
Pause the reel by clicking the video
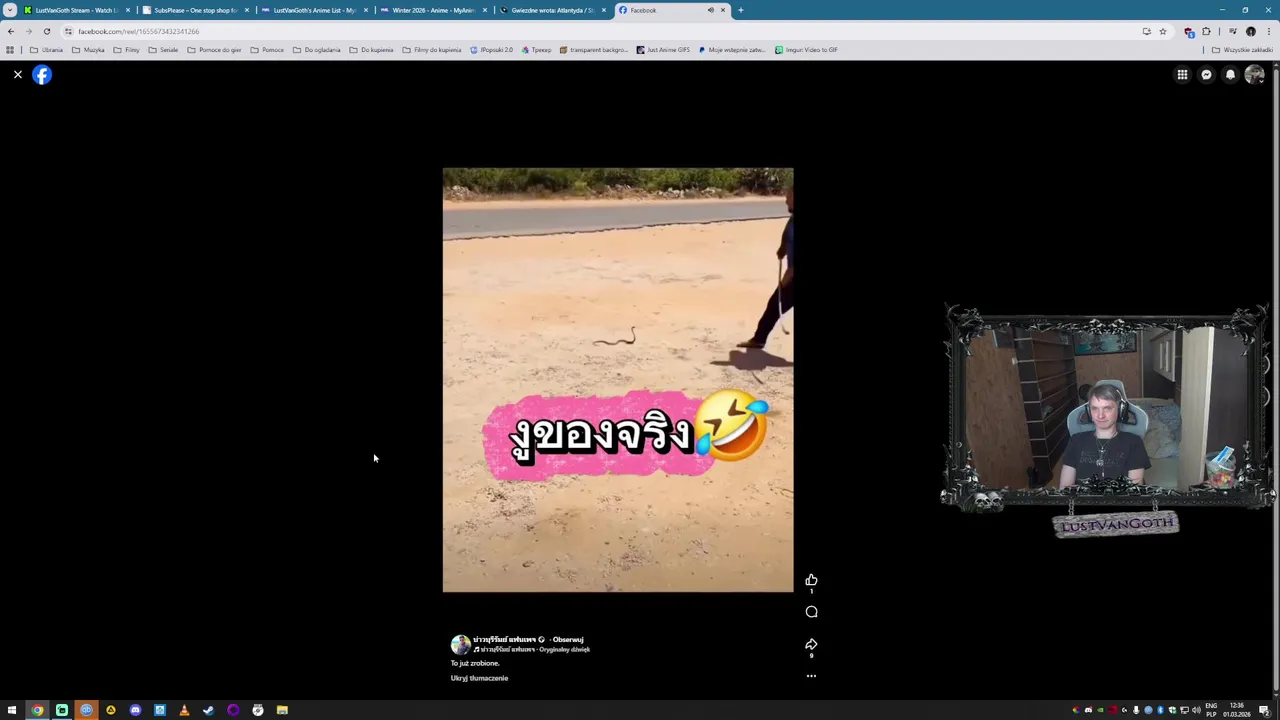tap(618, 380)
